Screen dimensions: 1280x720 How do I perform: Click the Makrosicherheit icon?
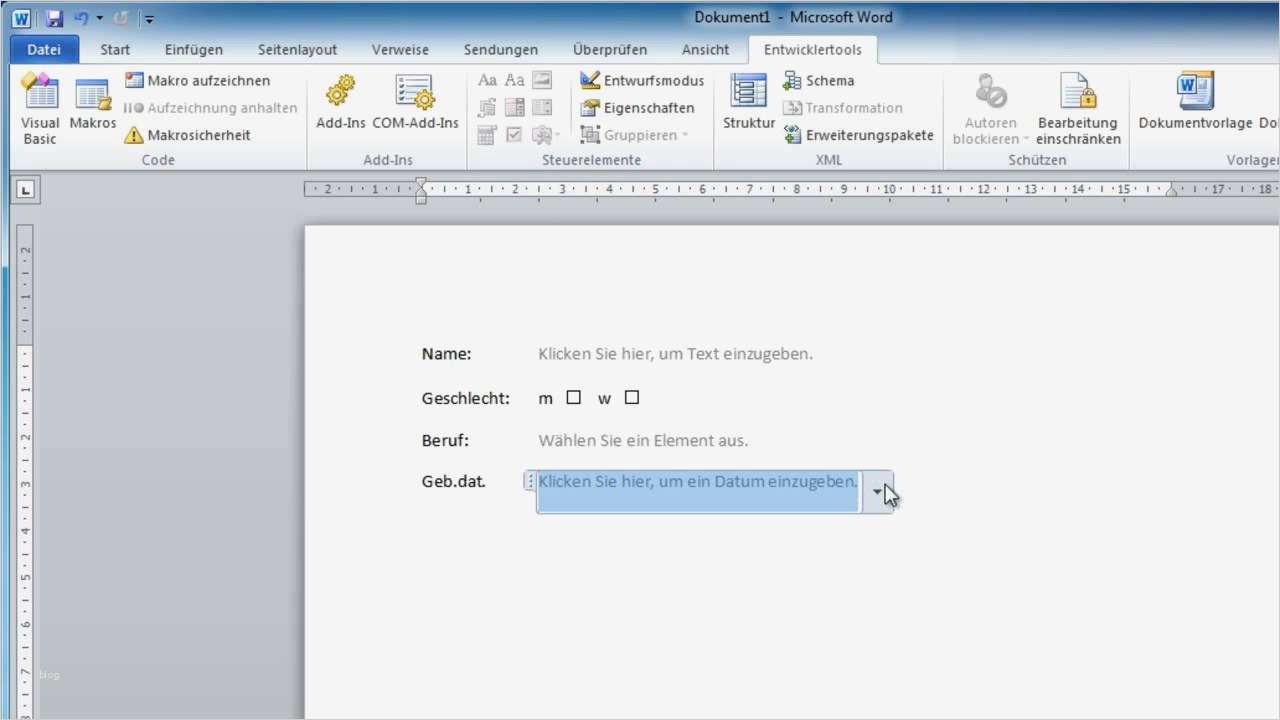click(x=134, y=134)
